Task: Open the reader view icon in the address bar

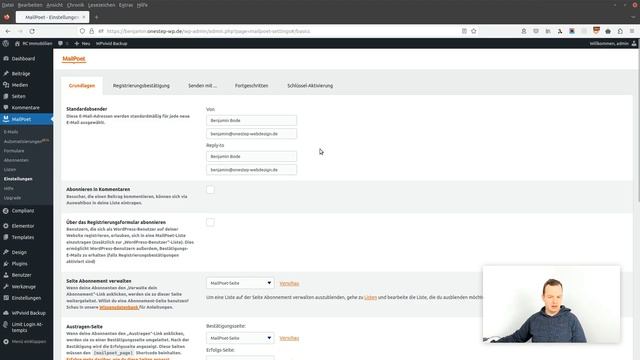Action: tap(464, 31)
